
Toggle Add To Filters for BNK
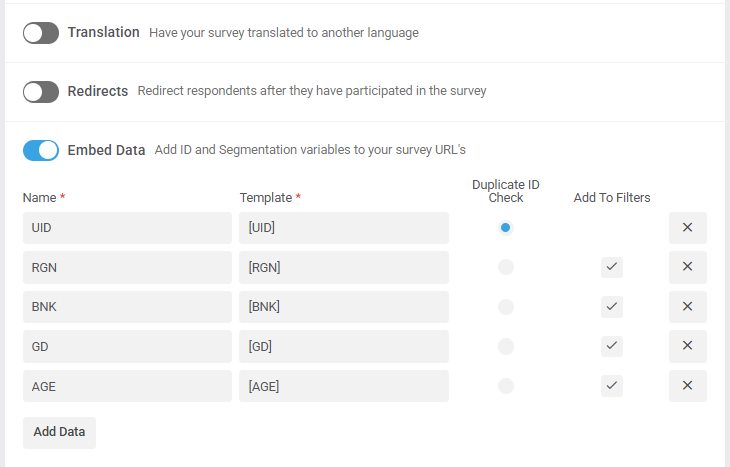[612, 307]
